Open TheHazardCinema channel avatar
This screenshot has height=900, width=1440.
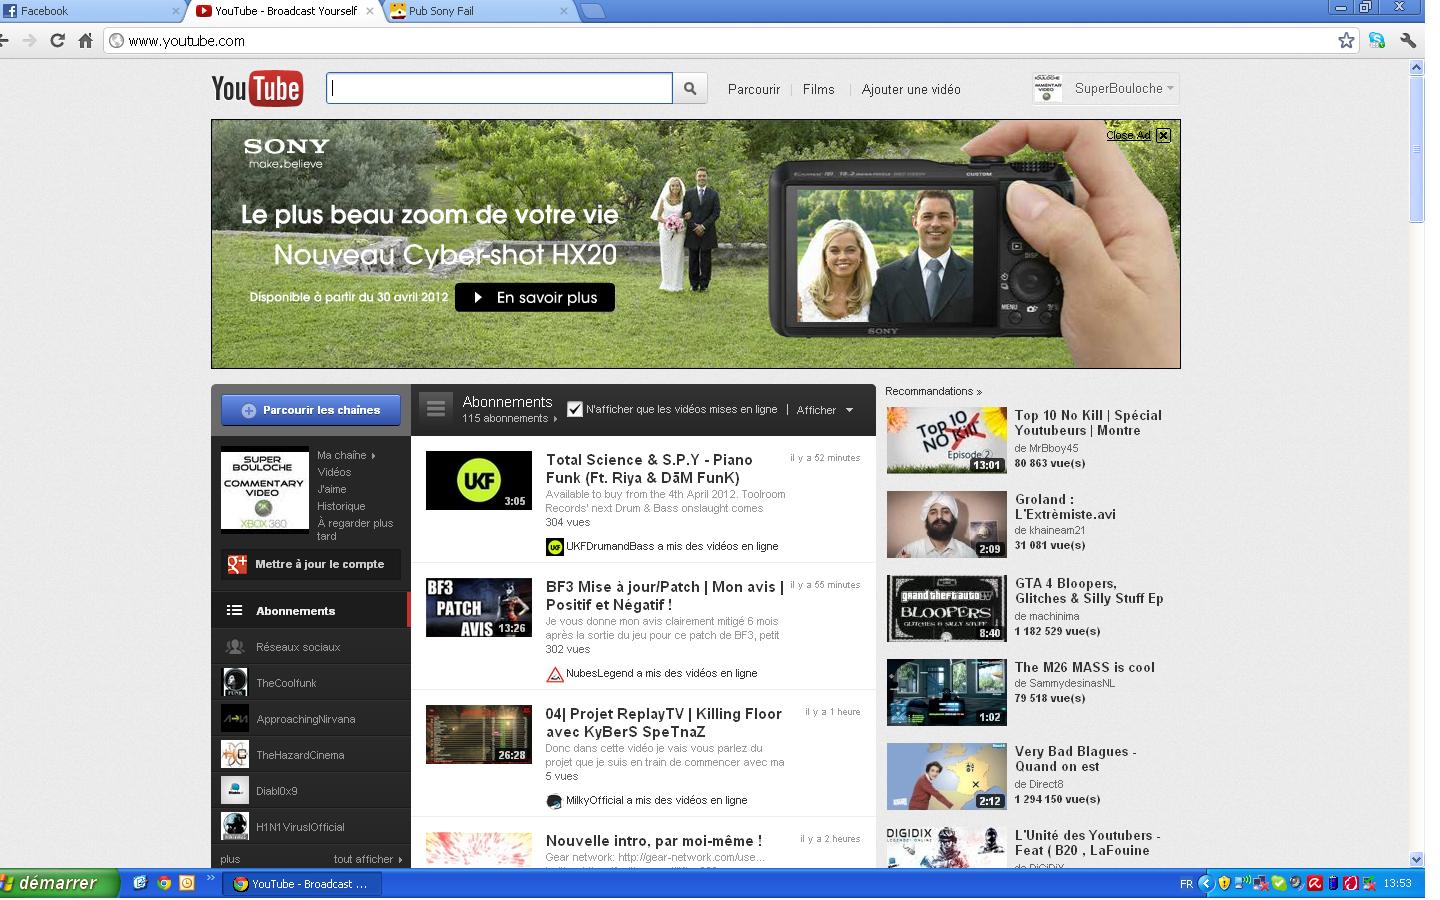(x=235, y=755)
